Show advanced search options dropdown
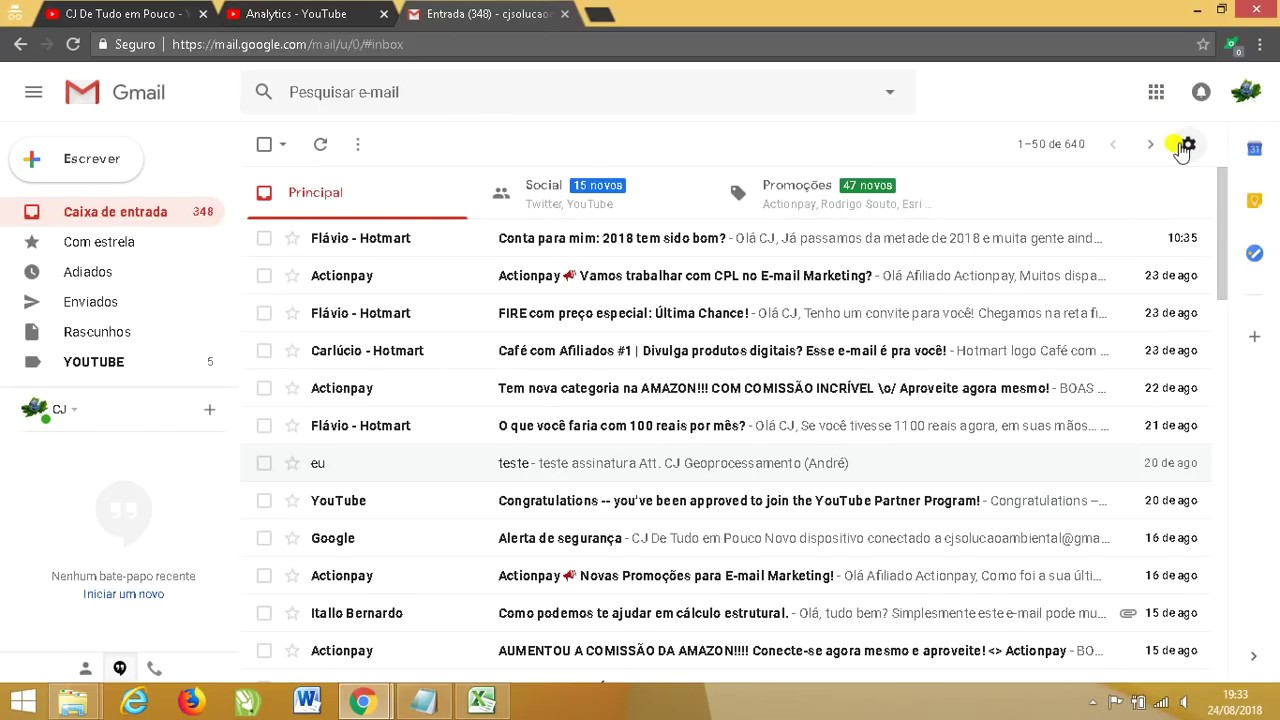 (890, 92)
